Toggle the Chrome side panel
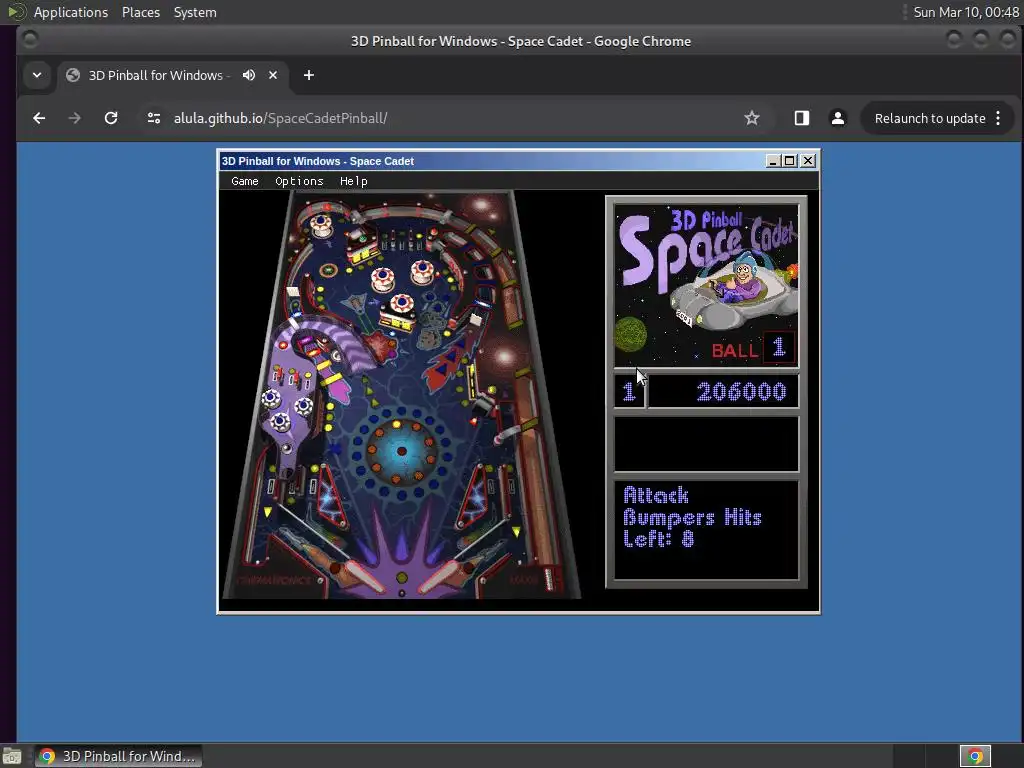1024x768 pixels. tap(802, 118)
